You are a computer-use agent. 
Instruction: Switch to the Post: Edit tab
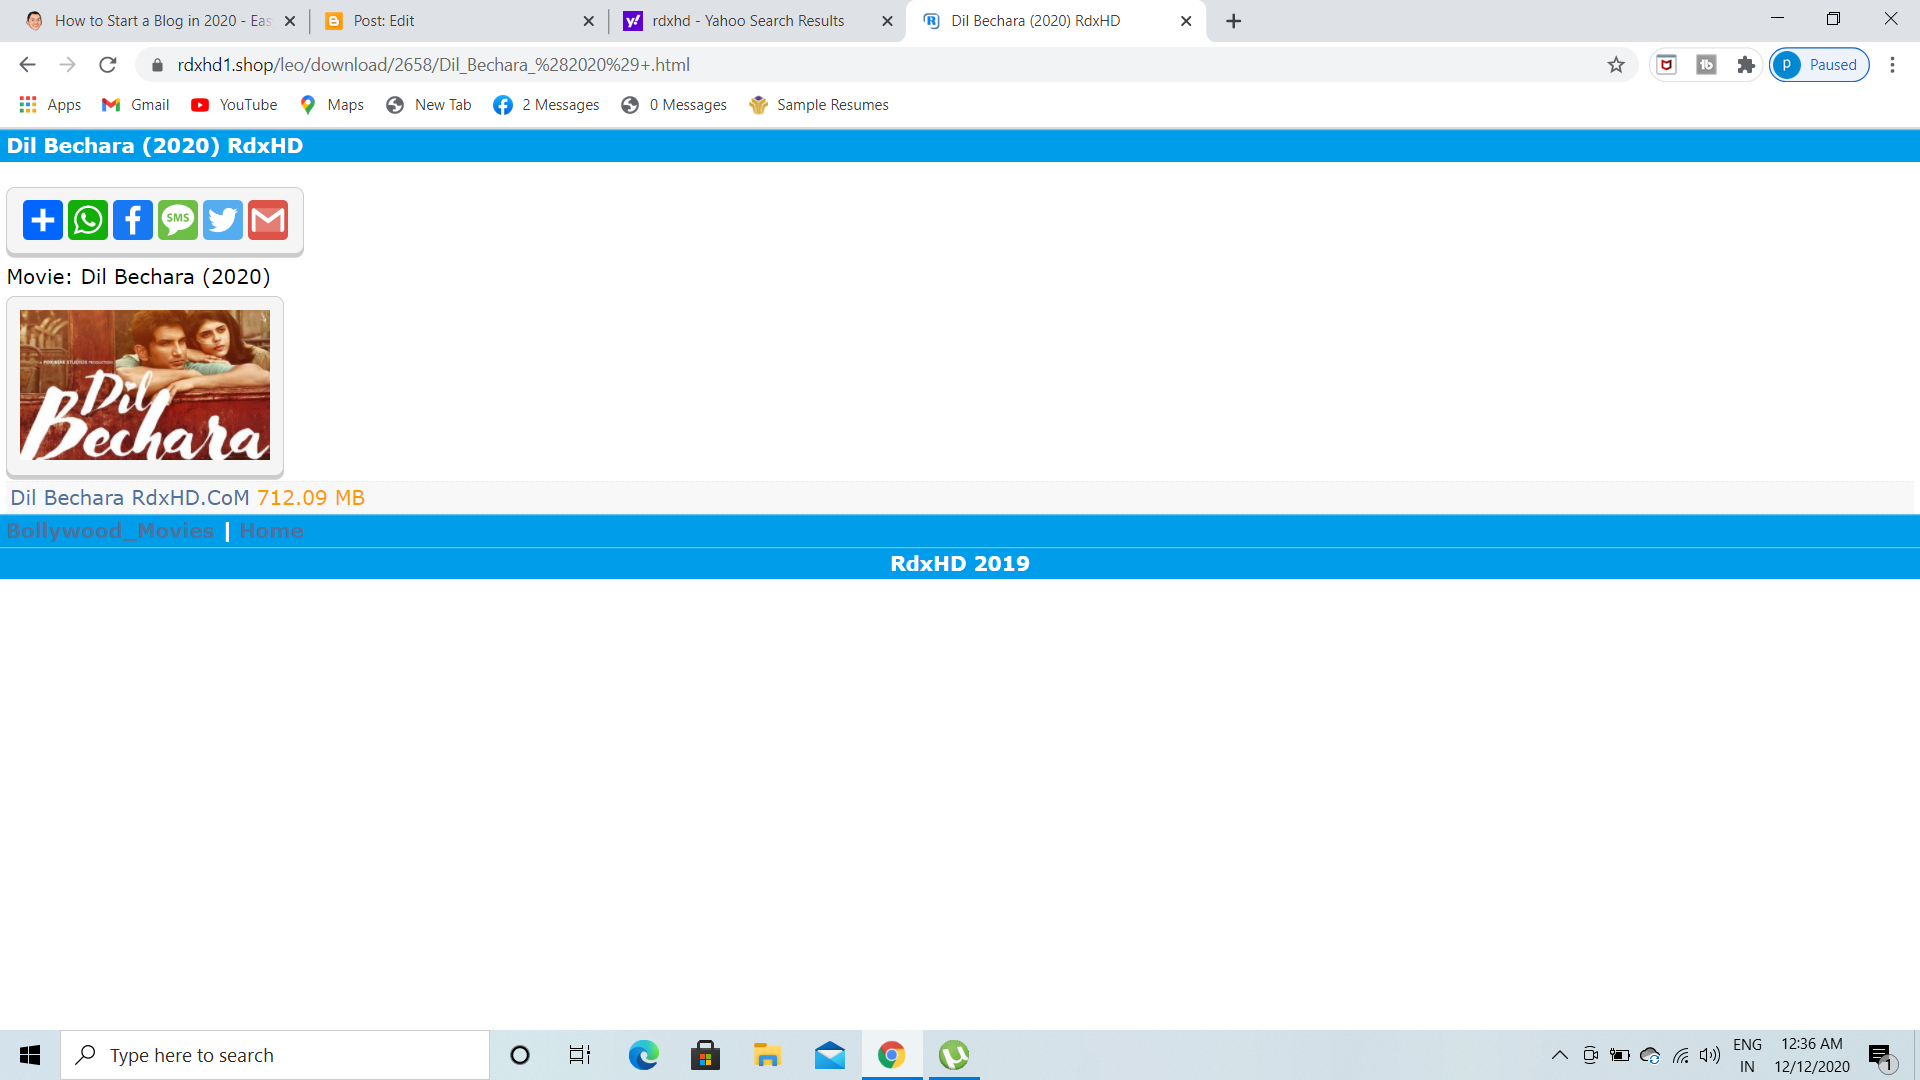click(x=384, y=21)
